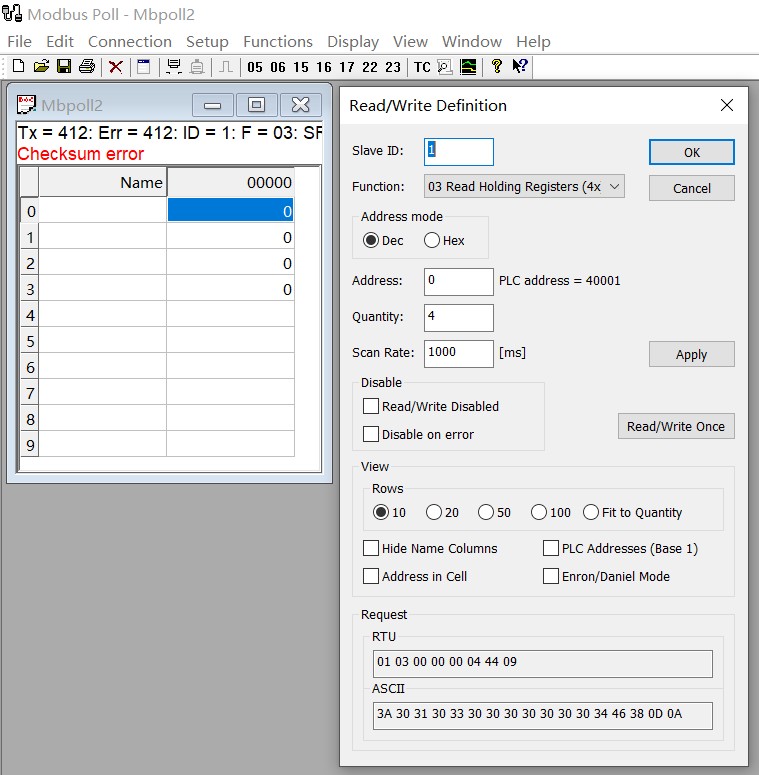This screenshot has width=759, height=775.
Task: Click the TC test center toolbar button
Action: point(422,67)
